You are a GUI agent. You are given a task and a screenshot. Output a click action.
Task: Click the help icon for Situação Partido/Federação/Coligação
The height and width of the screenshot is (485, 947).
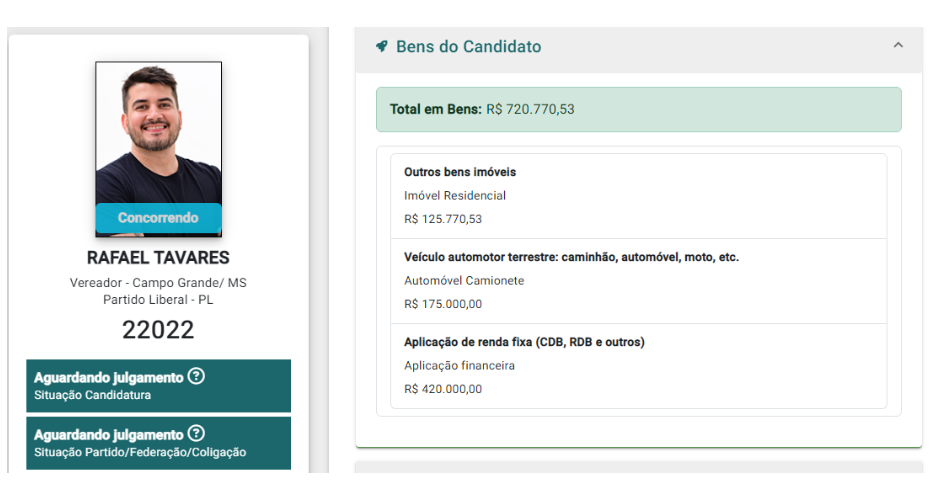(x=196, y=434)
